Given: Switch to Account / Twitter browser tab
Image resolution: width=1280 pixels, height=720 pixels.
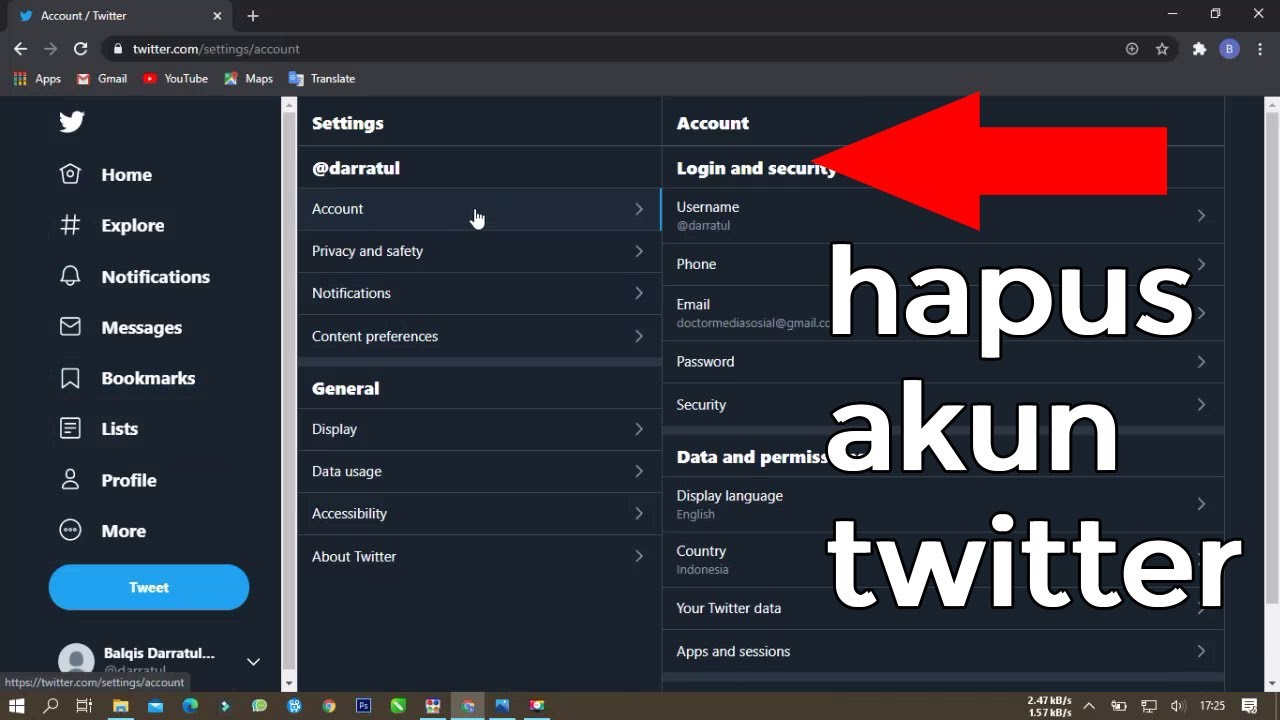Looking at the screenshot, I should [x=120, y=16].
